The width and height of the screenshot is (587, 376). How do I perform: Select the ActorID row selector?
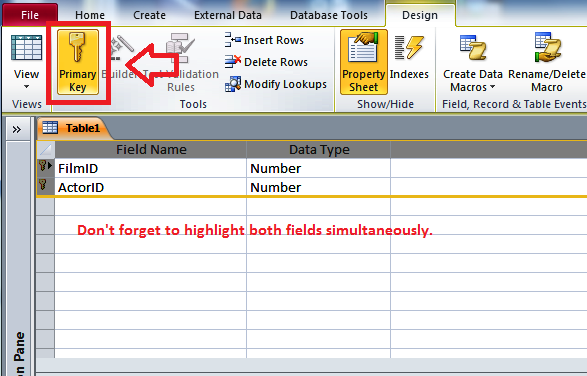(x=46, y=187)
